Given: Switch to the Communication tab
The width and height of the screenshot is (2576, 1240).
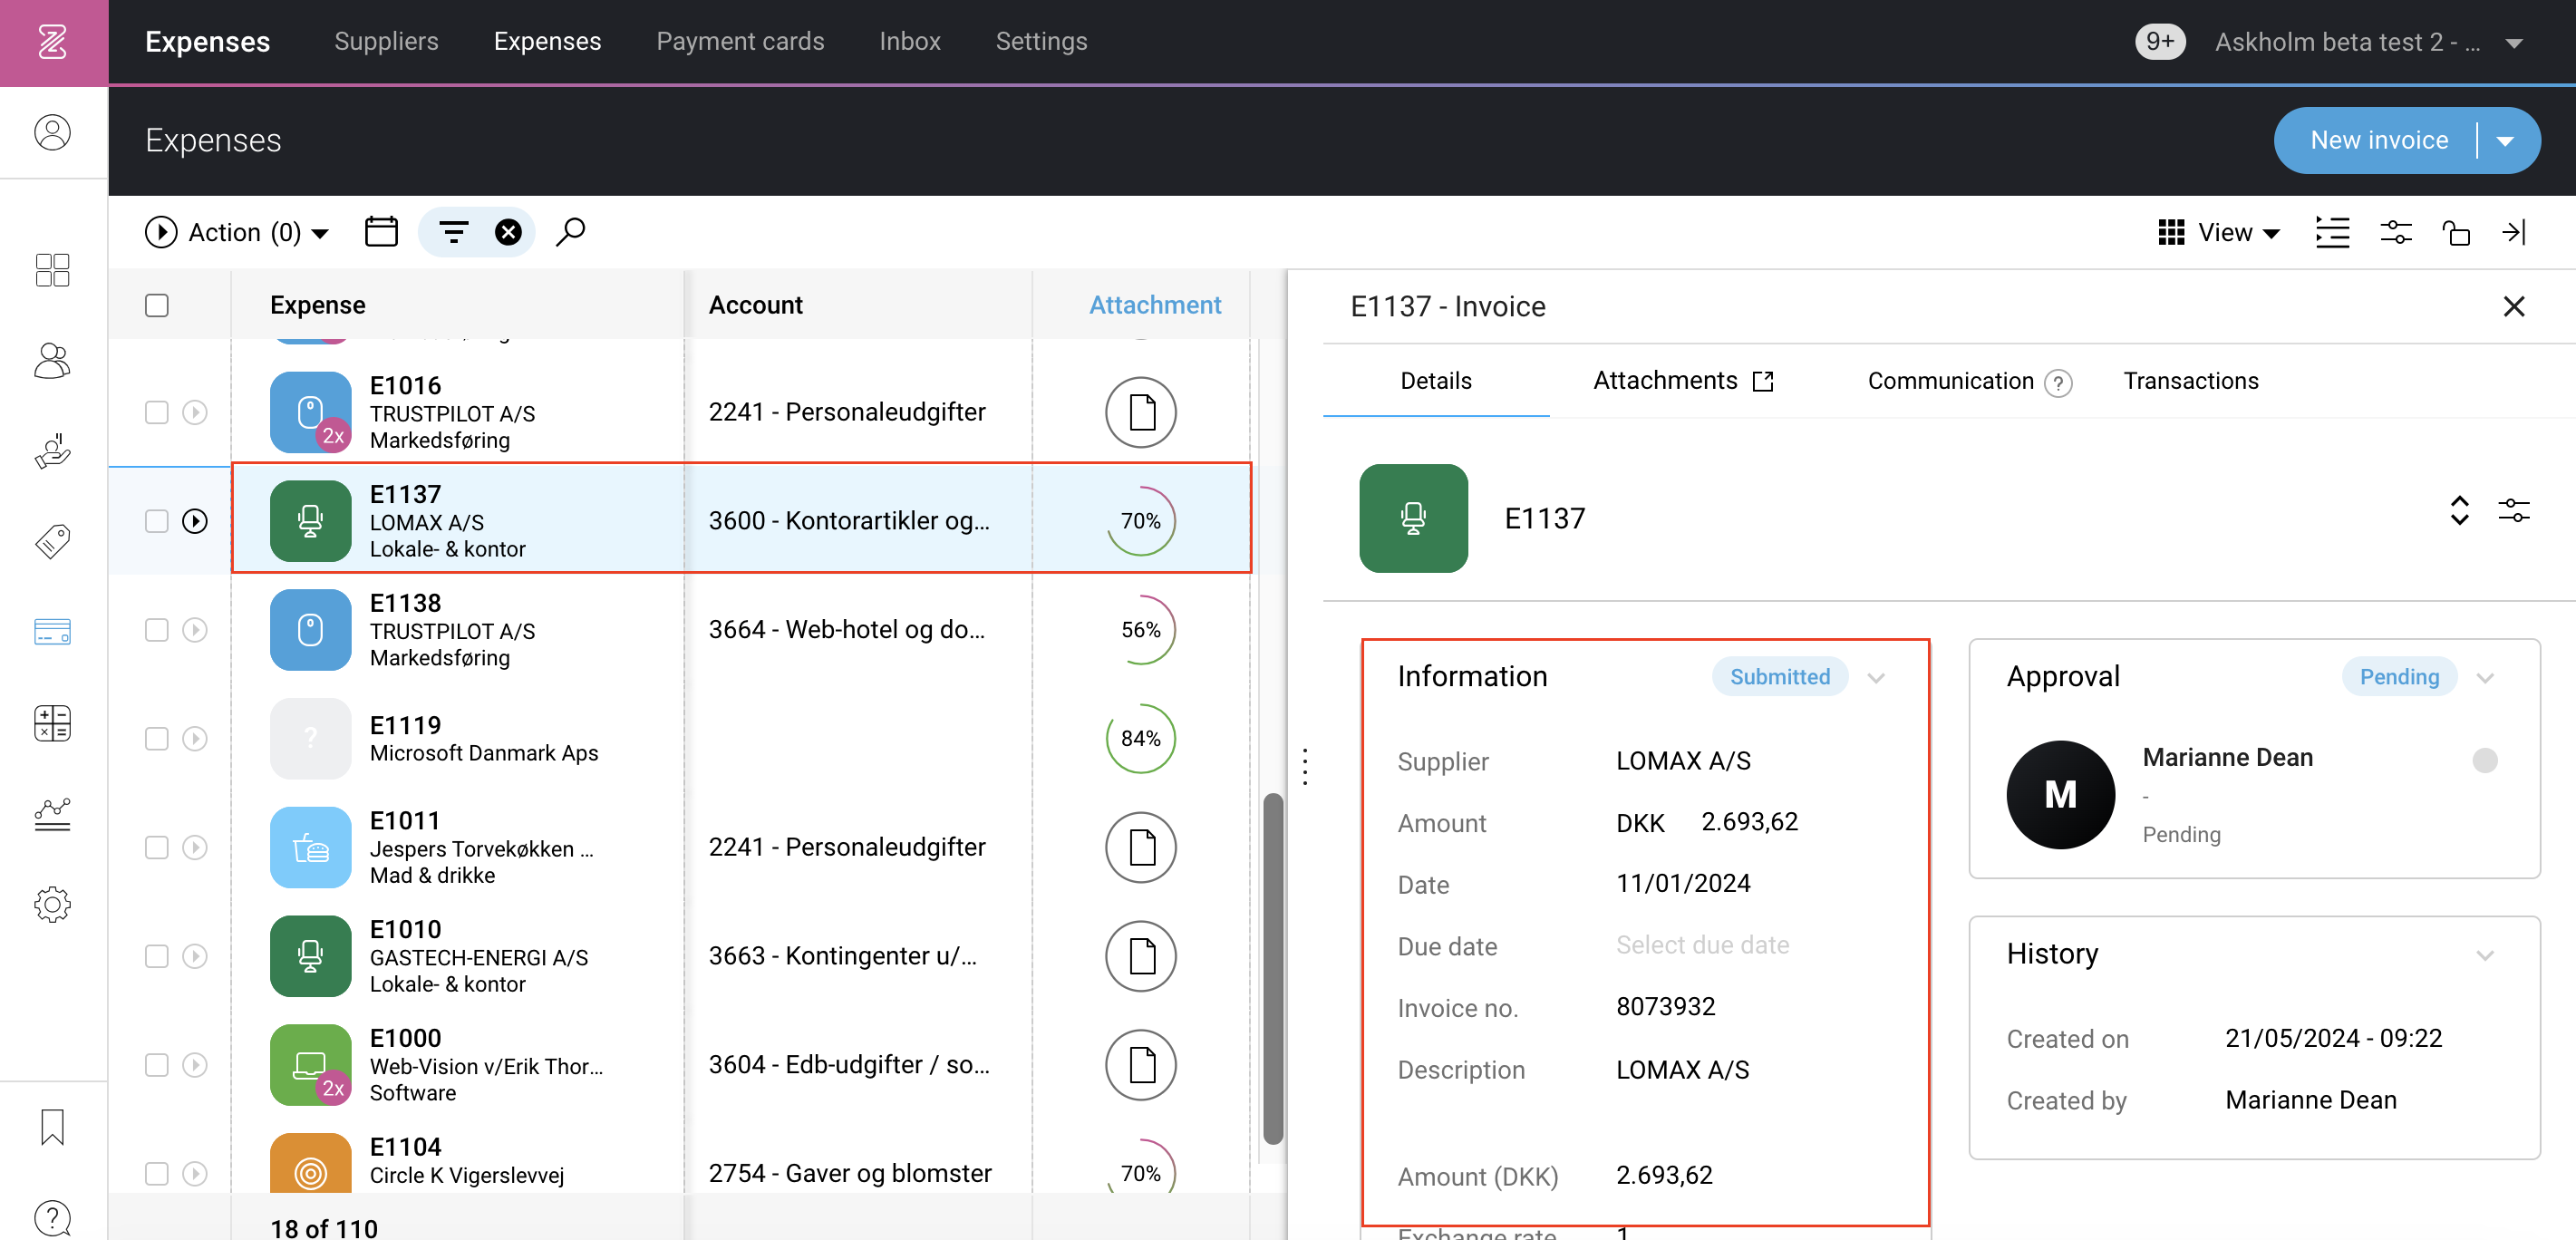Looking at the screenshot, I should click(x=1968, y=381).
